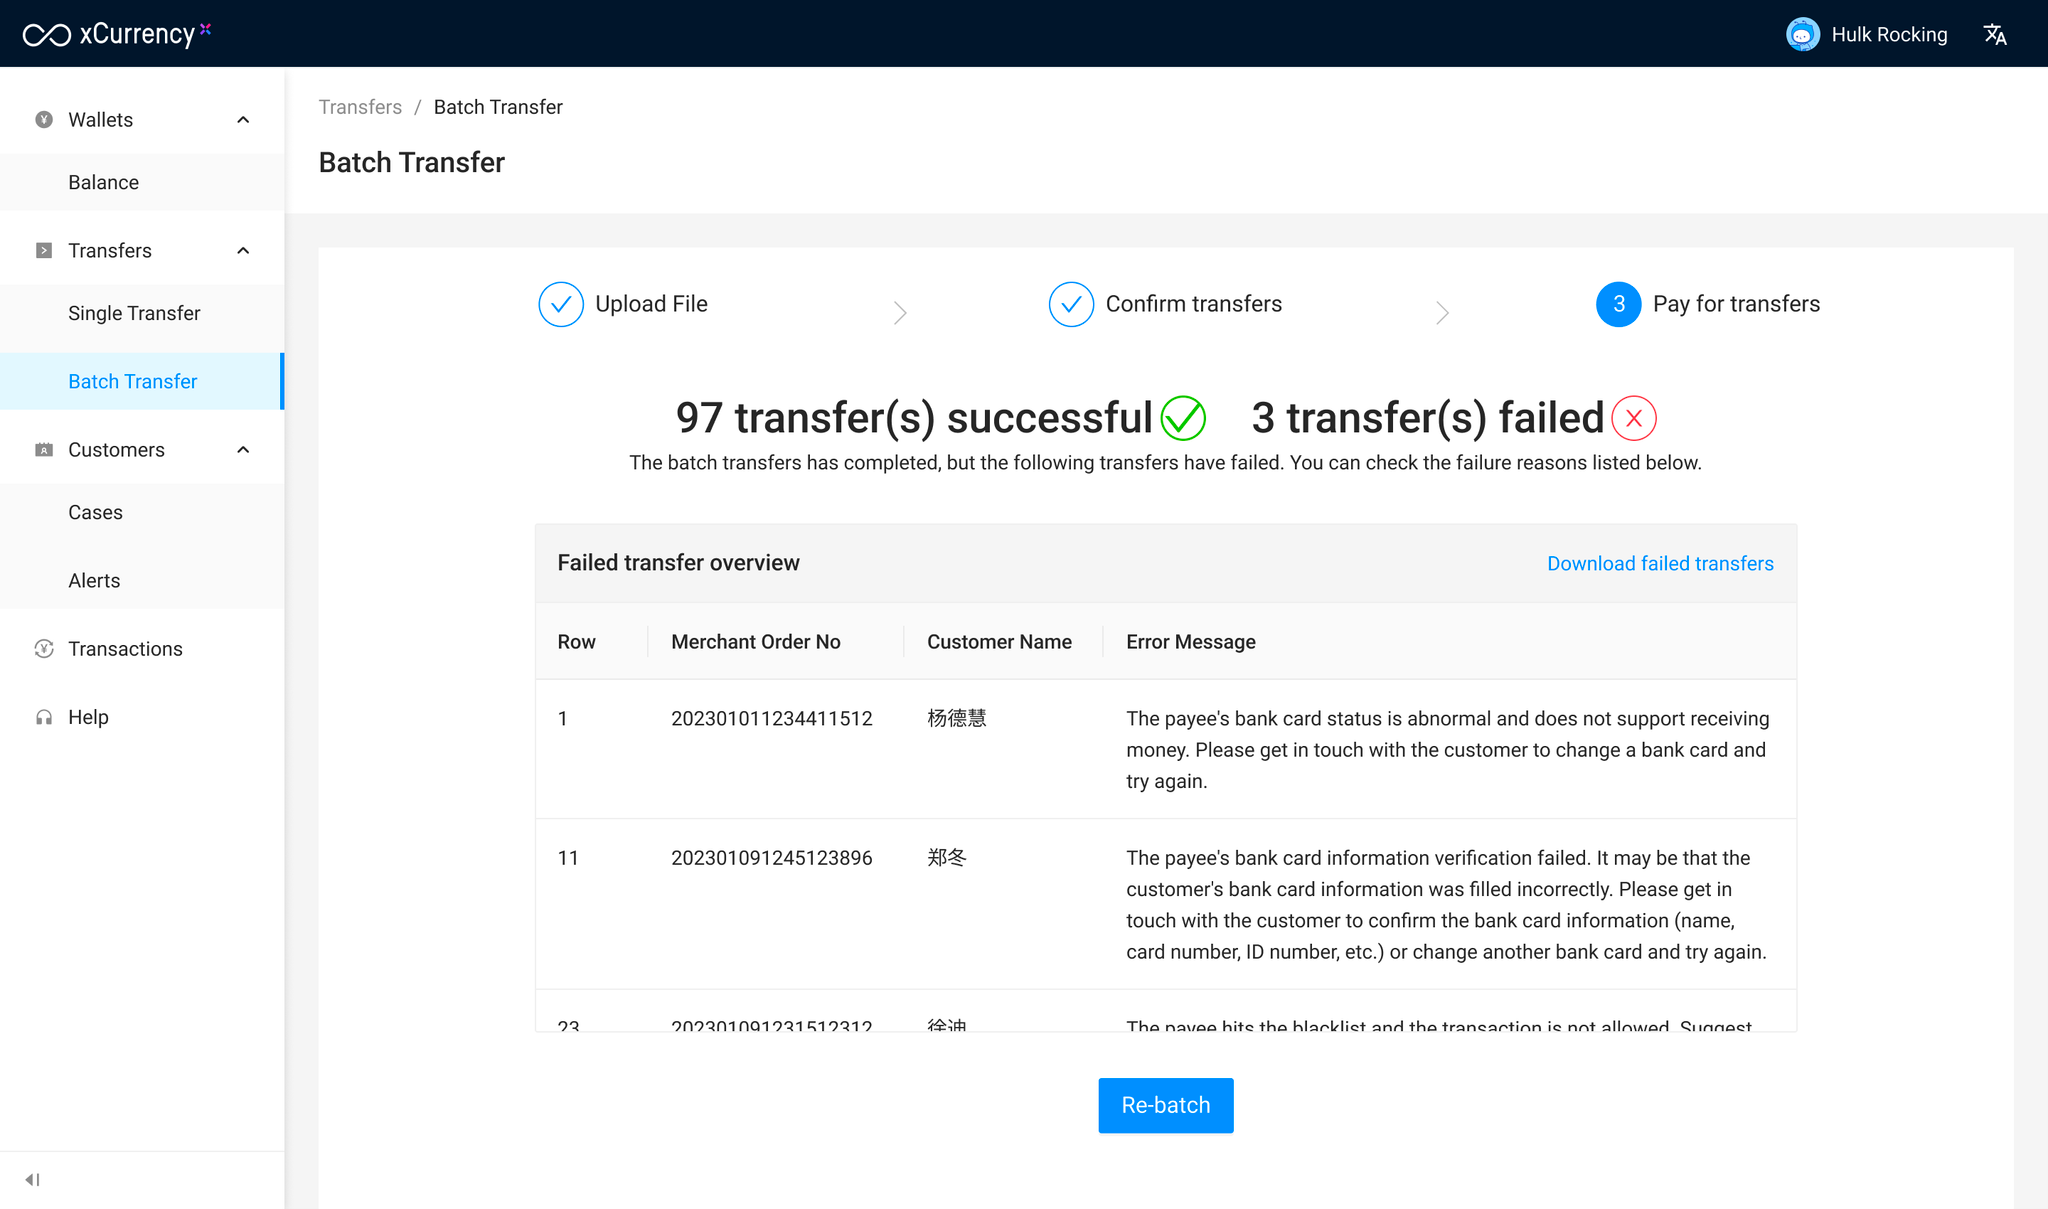Download failed transfers link

pos(1660,564)
